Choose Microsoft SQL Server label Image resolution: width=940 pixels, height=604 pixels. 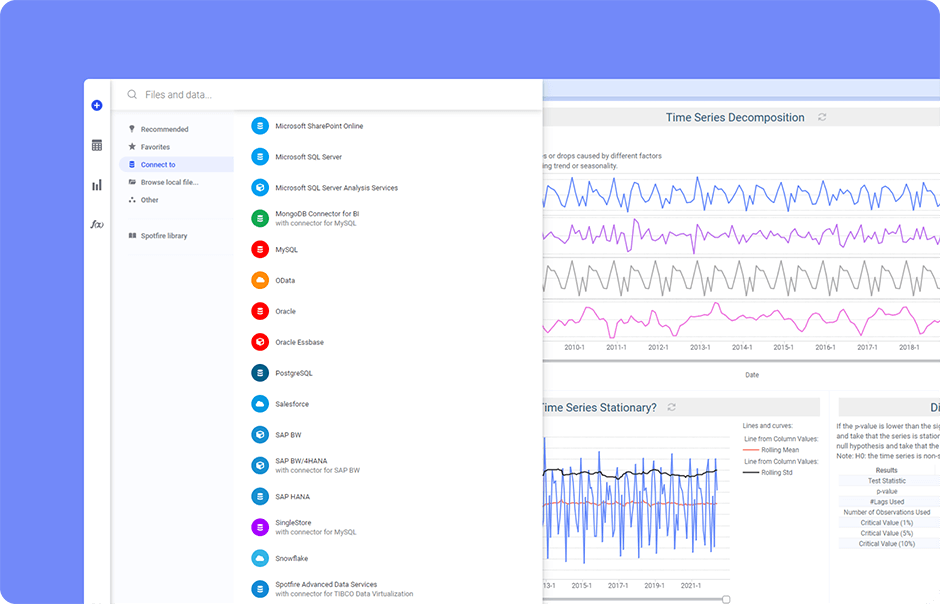tap(308, 157)
